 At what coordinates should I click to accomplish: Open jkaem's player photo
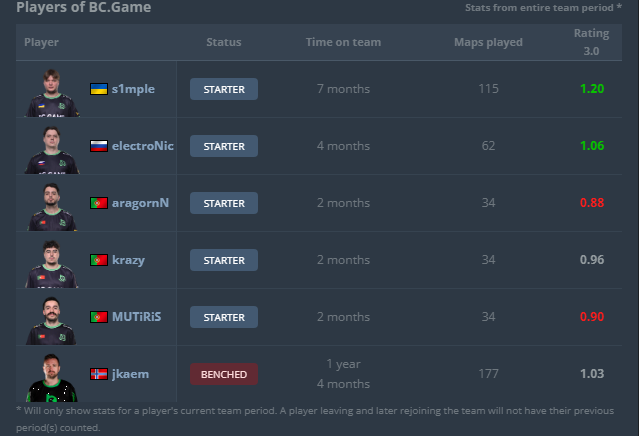point(51,378)
